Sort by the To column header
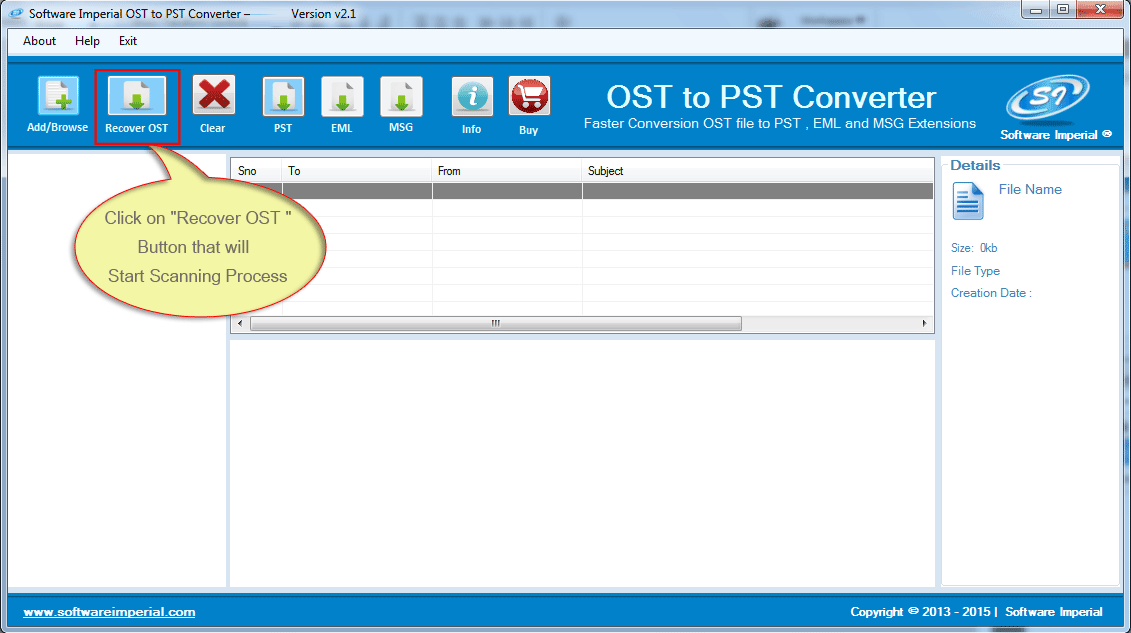This screenshot has width=1131, height=633. 357,171
